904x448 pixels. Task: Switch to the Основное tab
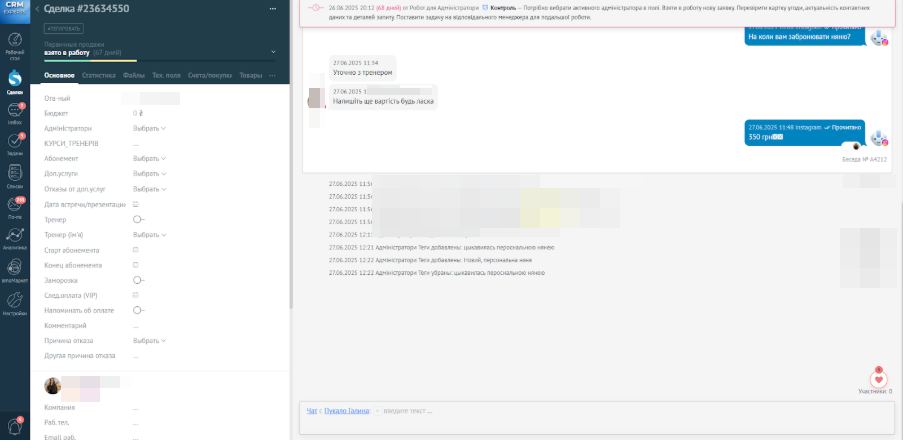click(x=59, y=76)
